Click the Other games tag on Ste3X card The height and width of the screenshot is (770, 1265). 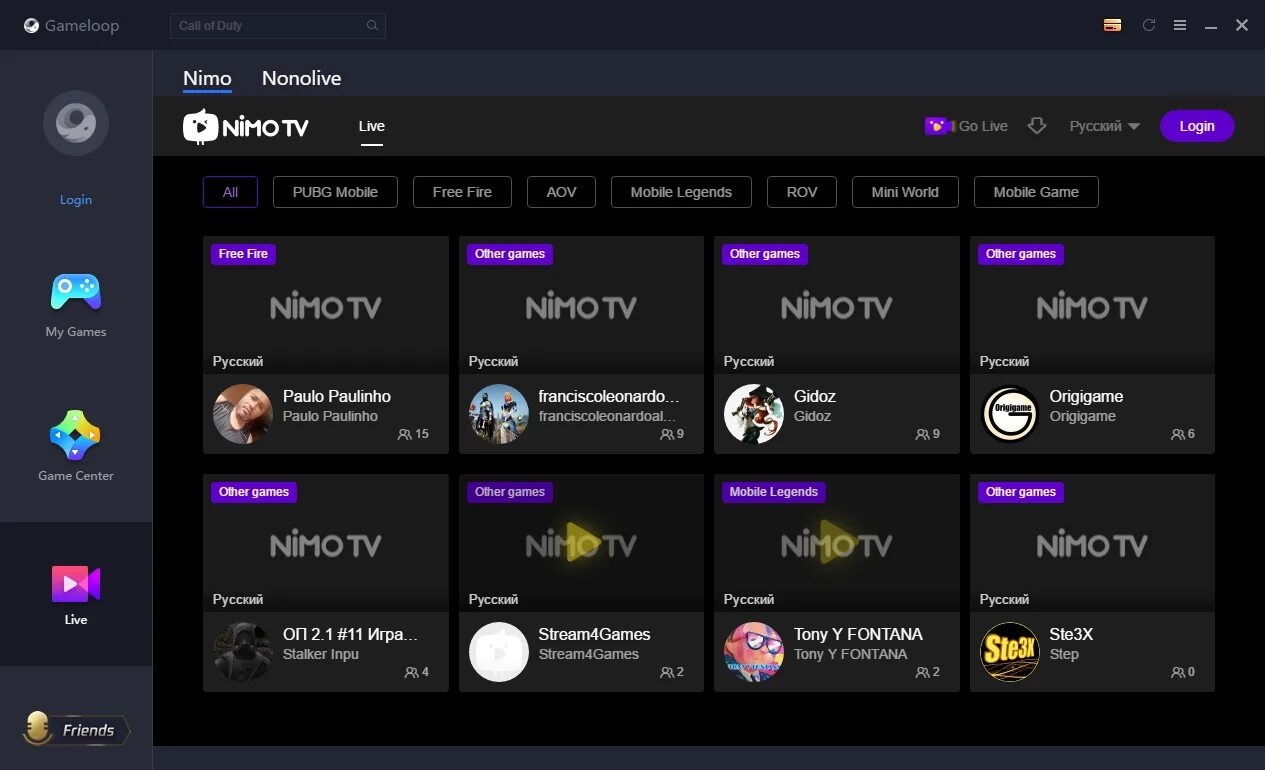click(1021, 492)
